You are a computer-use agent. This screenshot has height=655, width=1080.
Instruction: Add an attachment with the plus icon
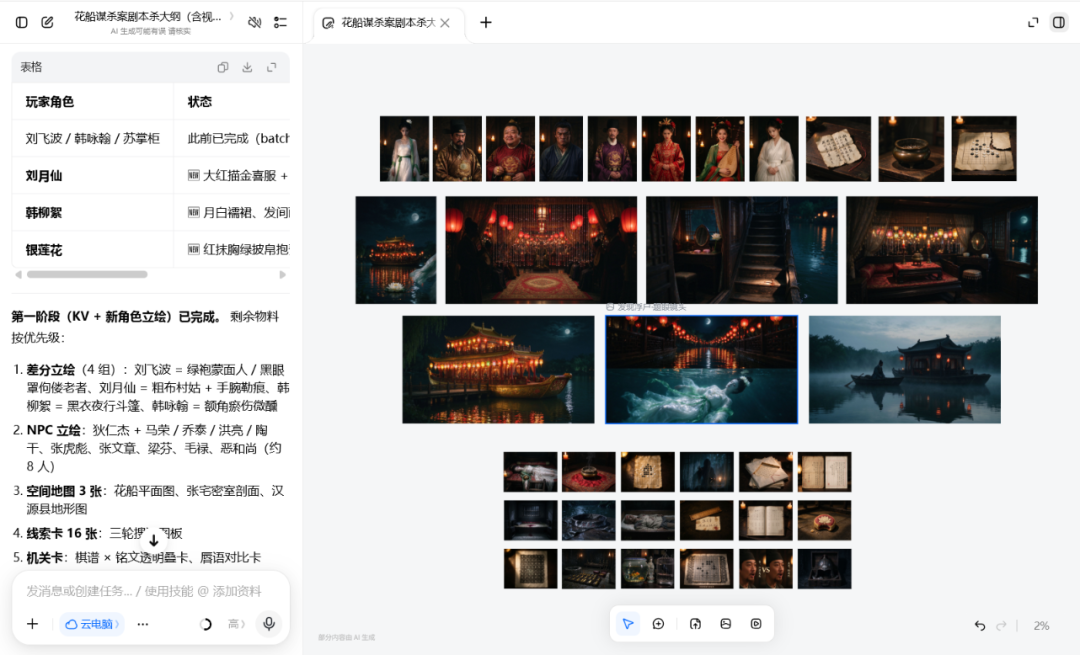[x=32, y=624]
